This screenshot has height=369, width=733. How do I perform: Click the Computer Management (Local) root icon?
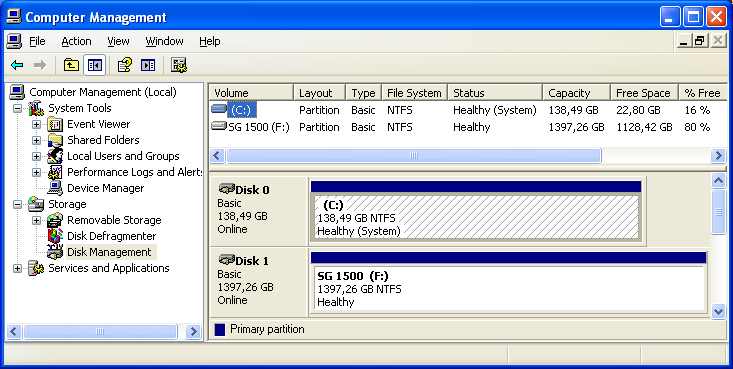tap(17, 92)
